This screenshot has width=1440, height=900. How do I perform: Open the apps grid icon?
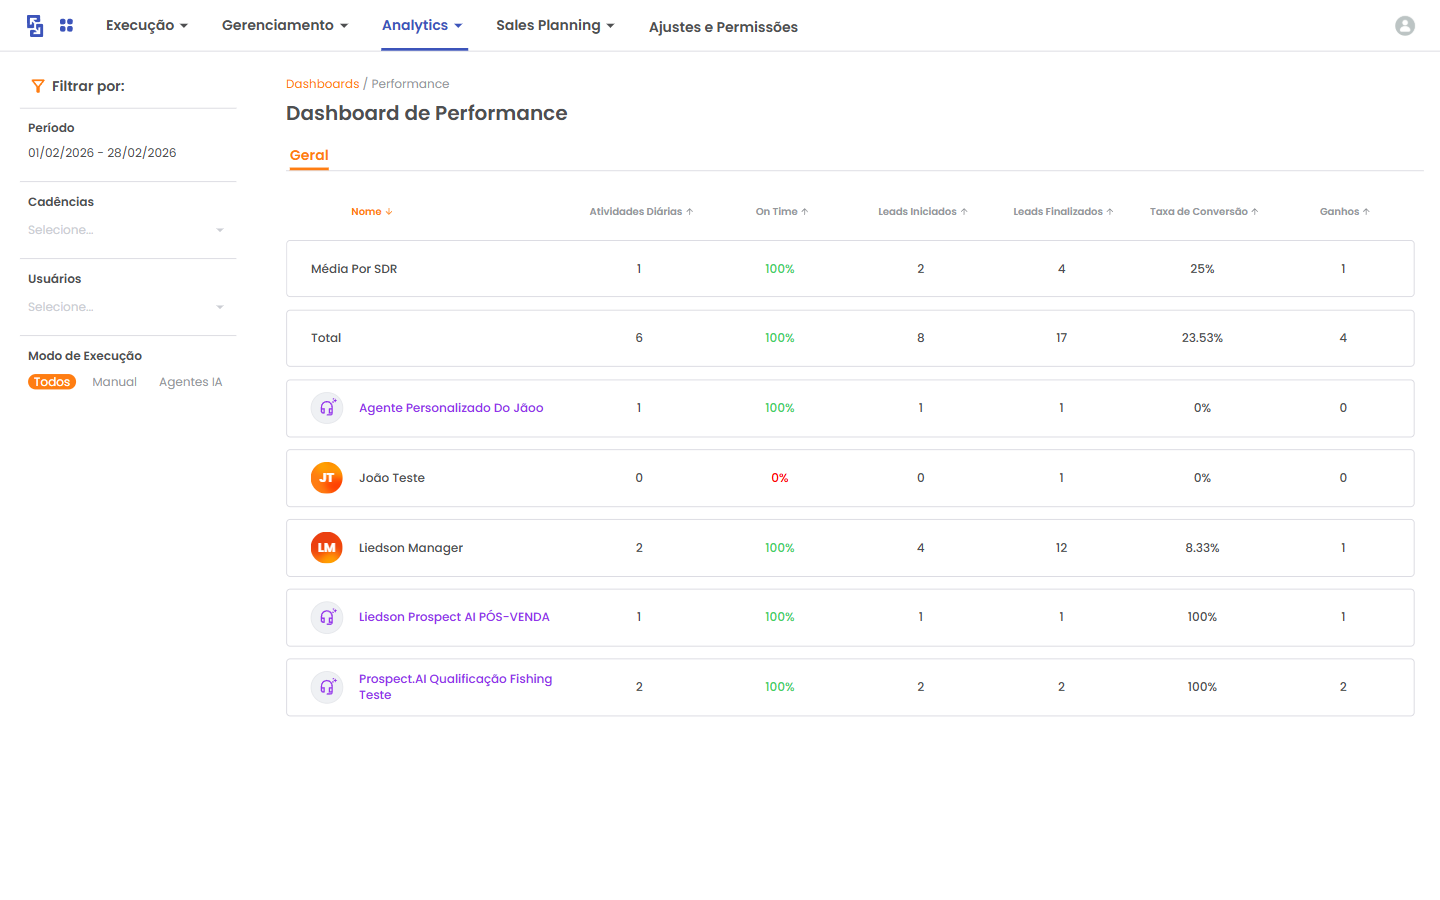[x=66, y=25]
